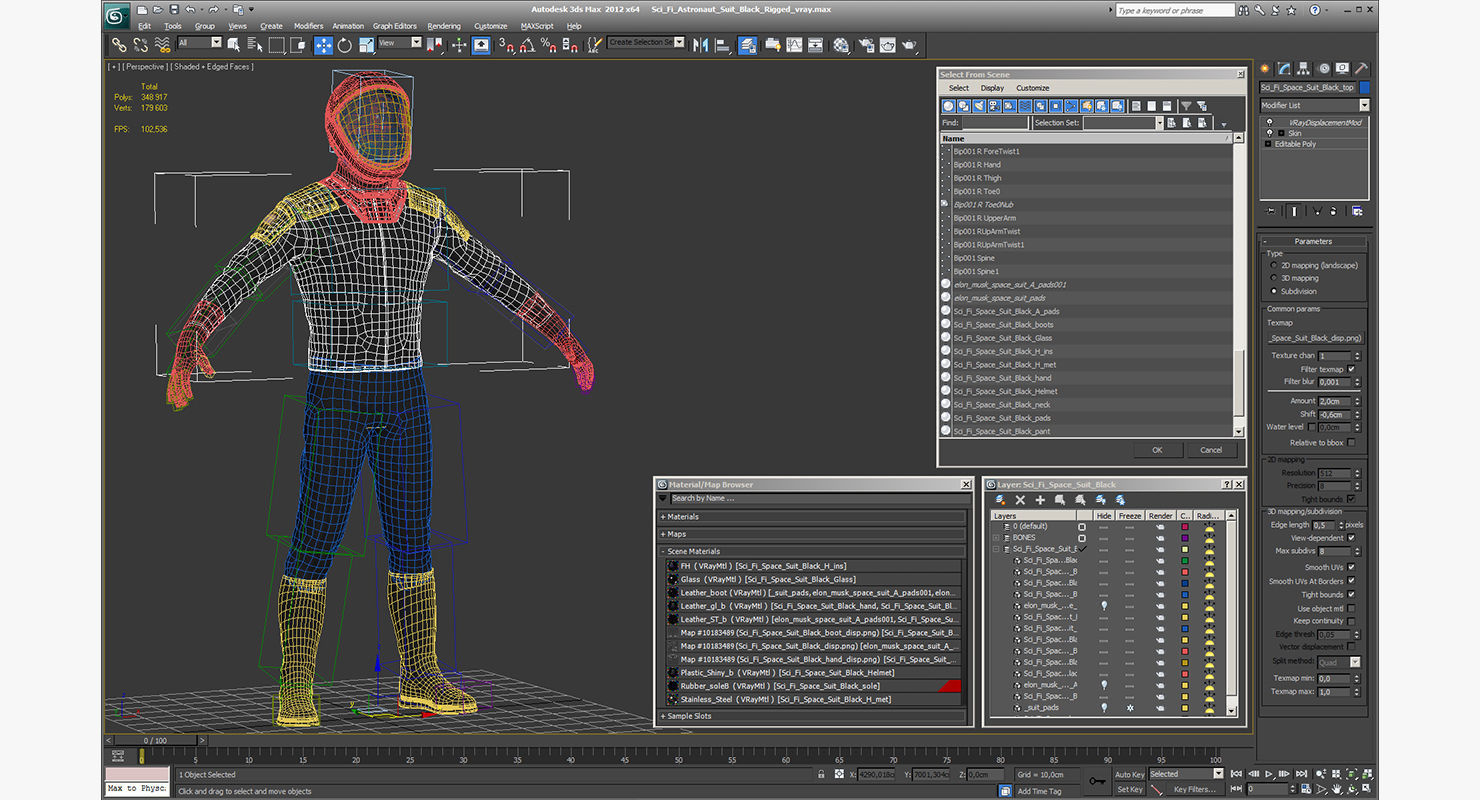Image resolution: width=1480 pixels, height=800 pixels.
Task: Click the Auto Key button
Action: click(1129, 774)
